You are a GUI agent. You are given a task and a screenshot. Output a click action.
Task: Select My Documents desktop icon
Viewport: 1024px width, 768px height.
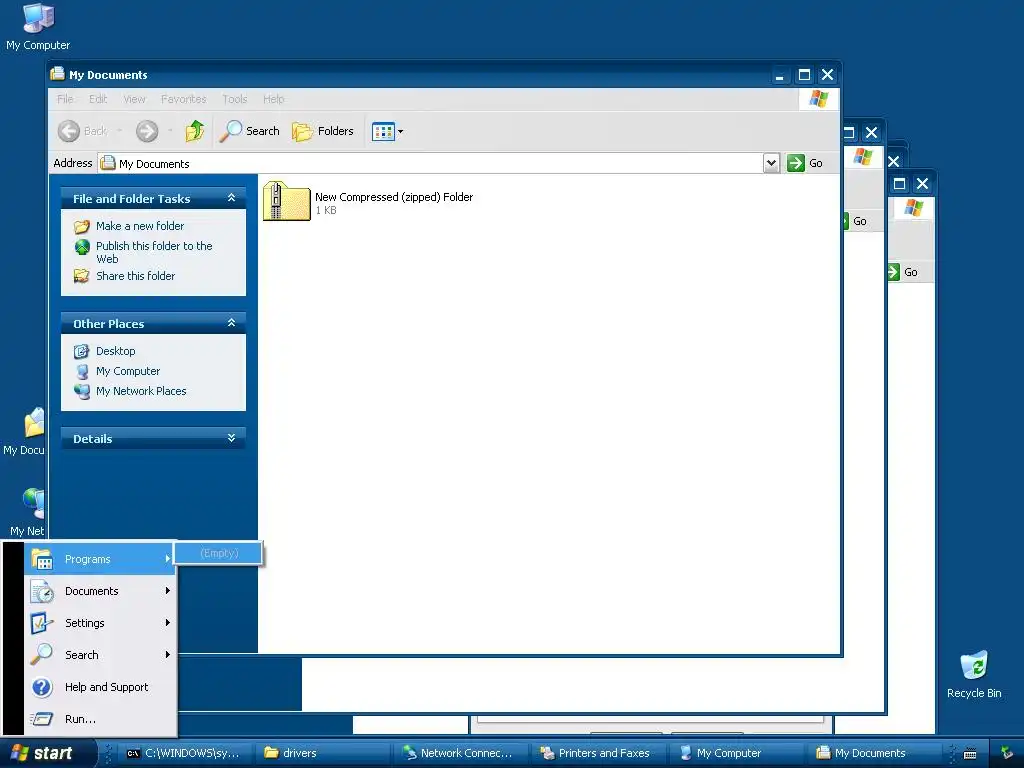pos(24,431)
